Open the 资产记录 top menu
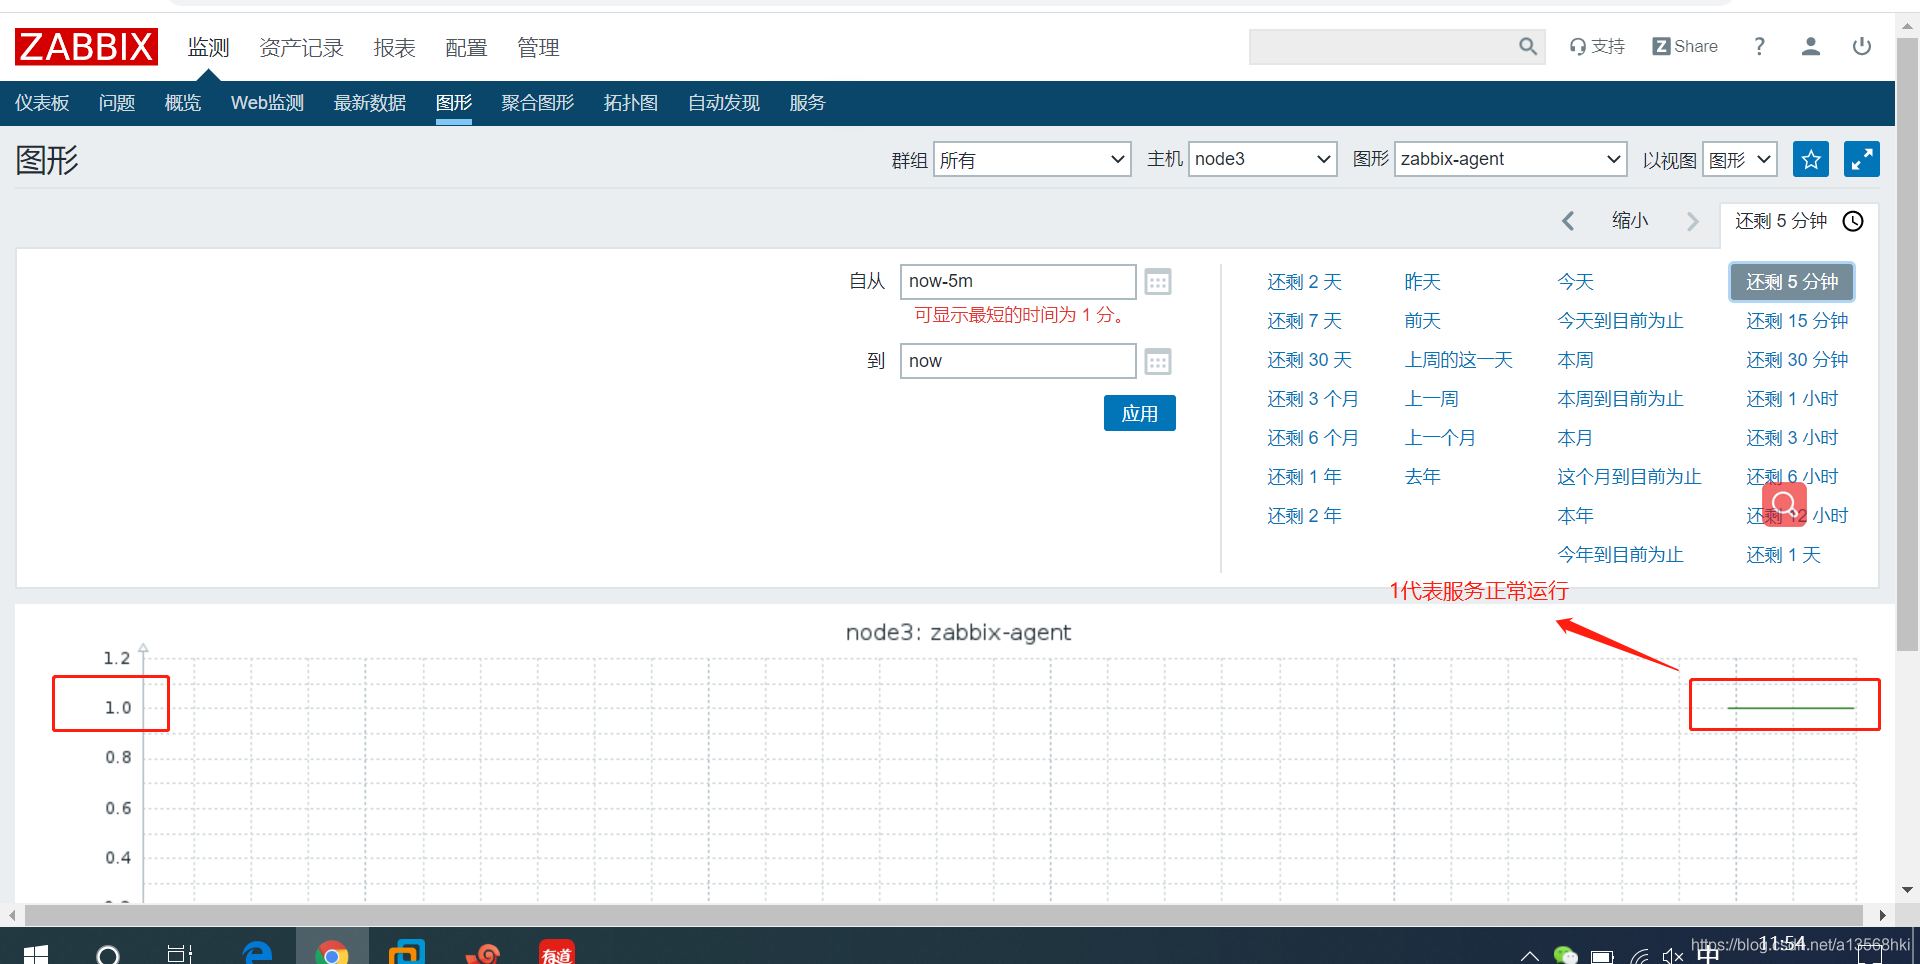Image resolution: width=1920 pixels, height=964 pixels. [x=301, y=47]
